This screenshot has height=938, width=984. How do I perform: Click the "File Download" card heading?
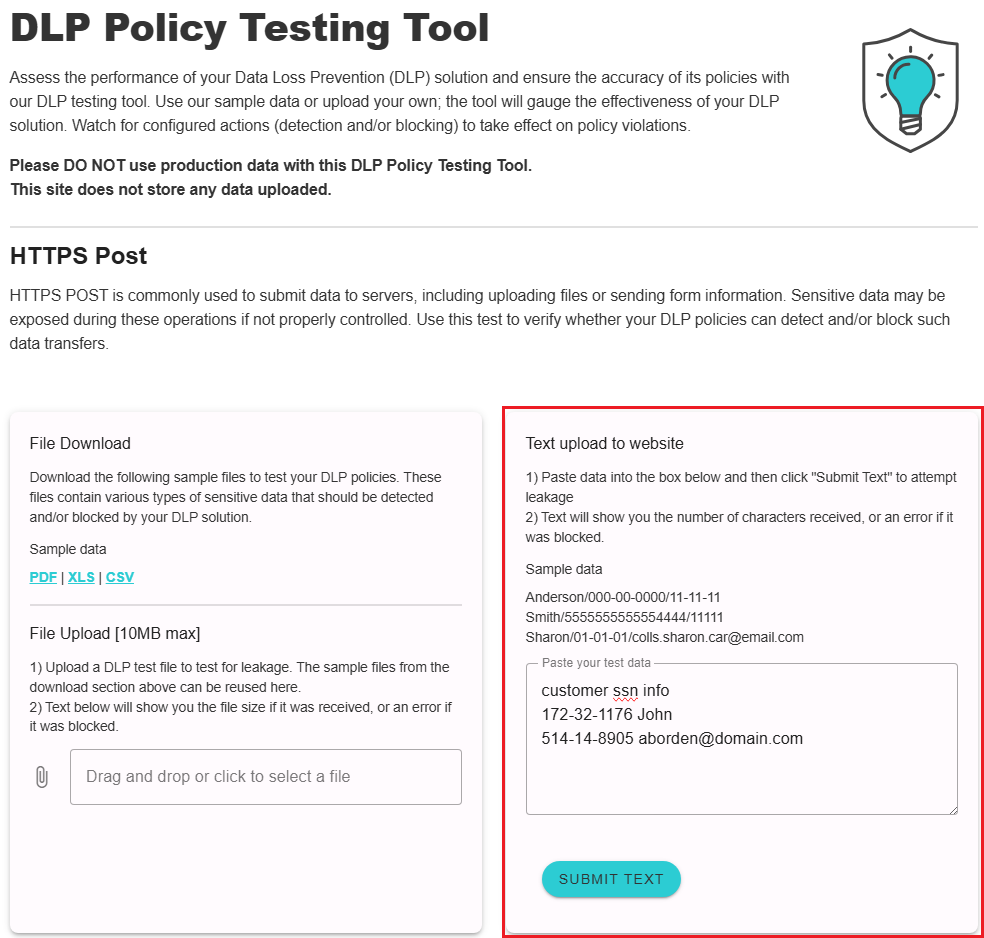[80, 443]
